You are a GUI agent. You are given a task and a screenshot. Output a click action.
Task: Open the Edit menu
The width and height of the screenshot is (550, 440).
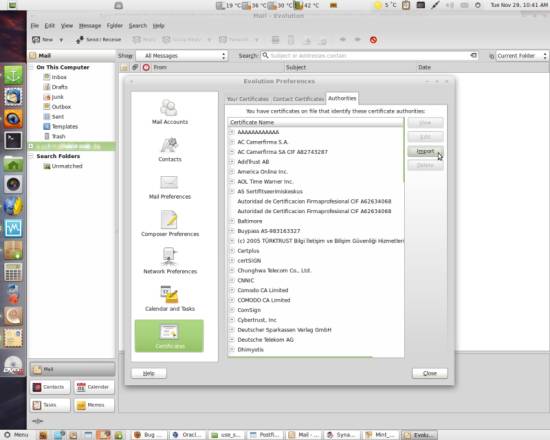pyautogui.click(x=49, y=26)
